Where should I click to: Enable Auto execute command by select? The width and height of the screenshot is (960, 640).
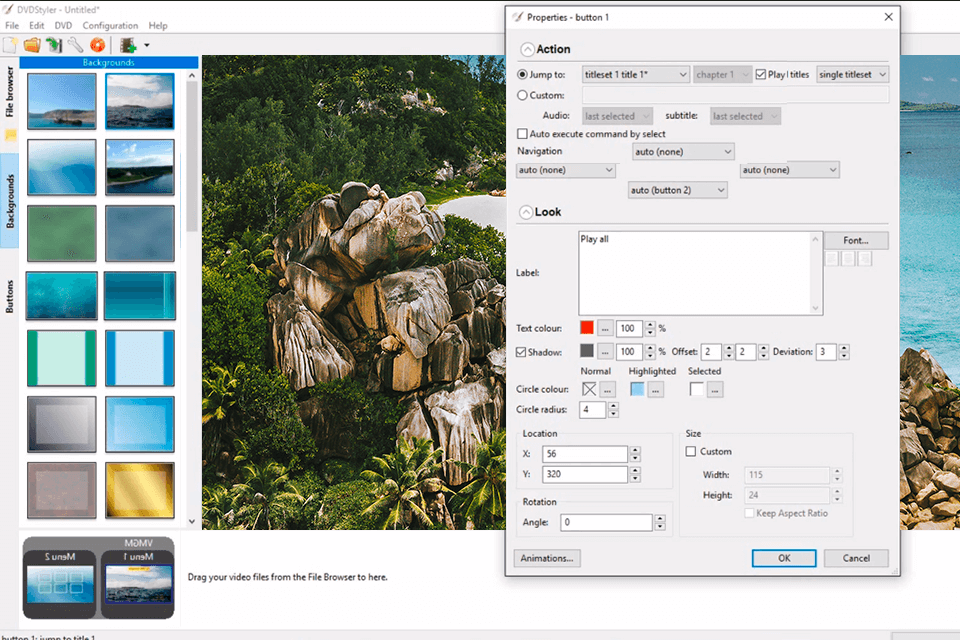tap(523, 133)
